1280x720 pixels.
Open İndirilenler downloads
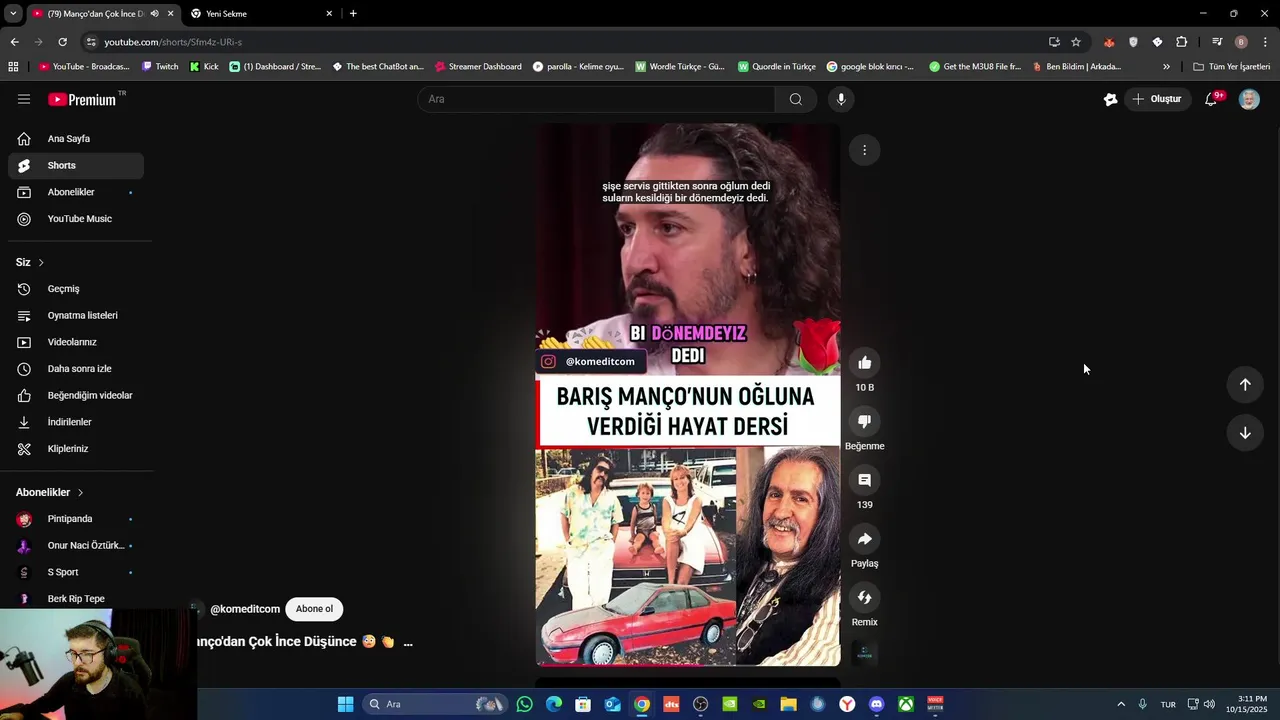click(x=76, y=422)
